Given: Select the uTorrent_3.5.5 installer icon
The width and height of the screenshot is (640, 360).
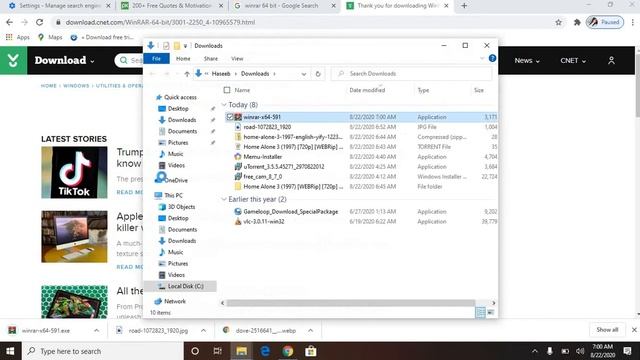Looking at the screenshot, I should (x=238, y=167).
